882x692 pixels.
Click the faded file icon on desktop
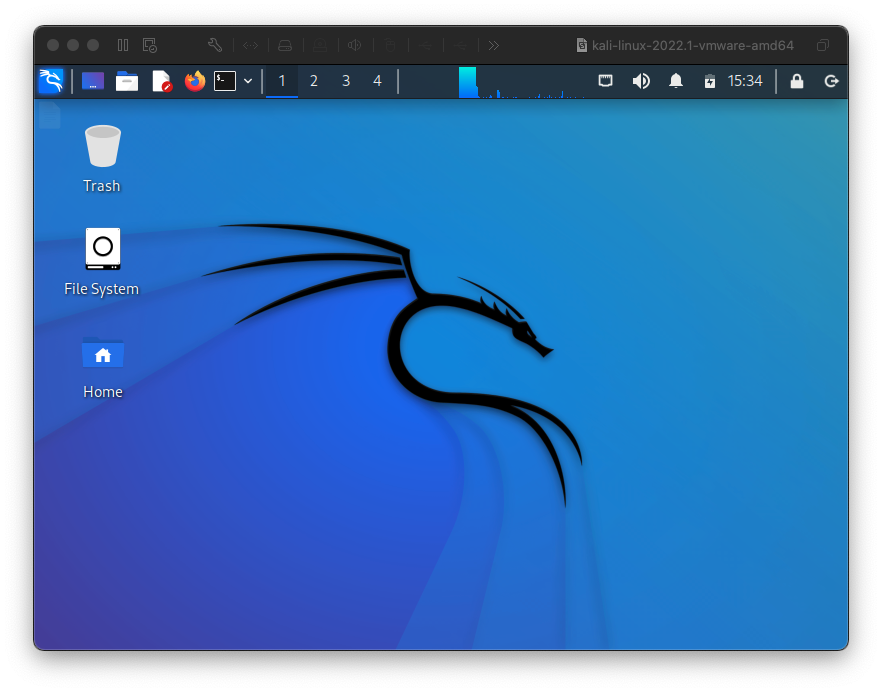click(50, 115)
